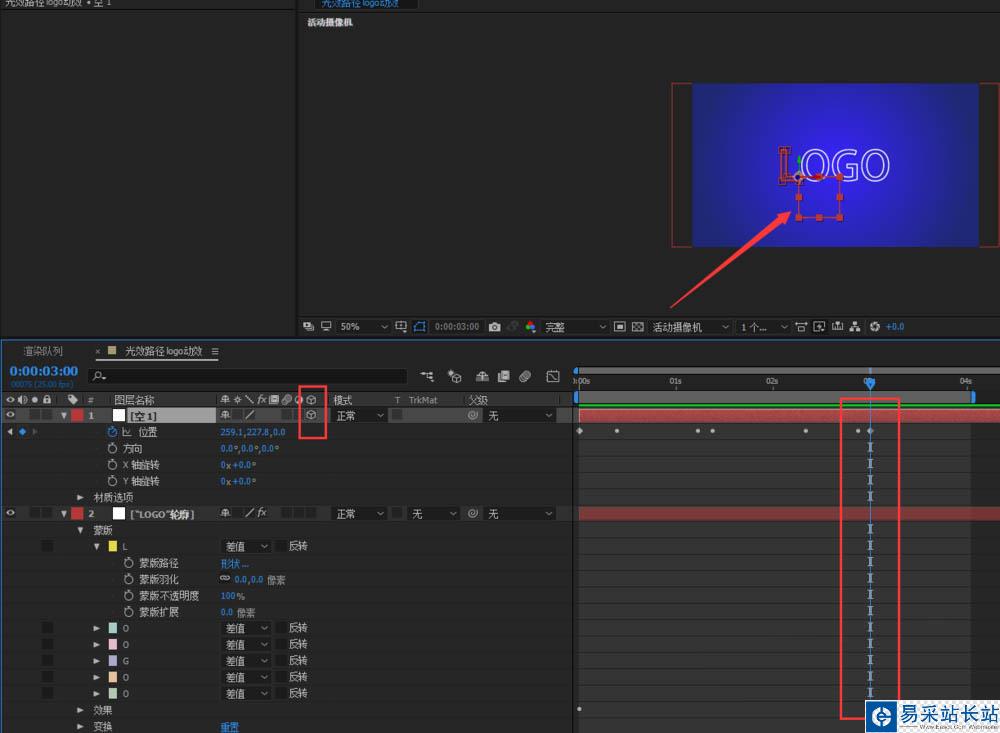1000x733 pixels.
Task: Toggle the draft 3D icon in timeline
Action: point(454,376)
